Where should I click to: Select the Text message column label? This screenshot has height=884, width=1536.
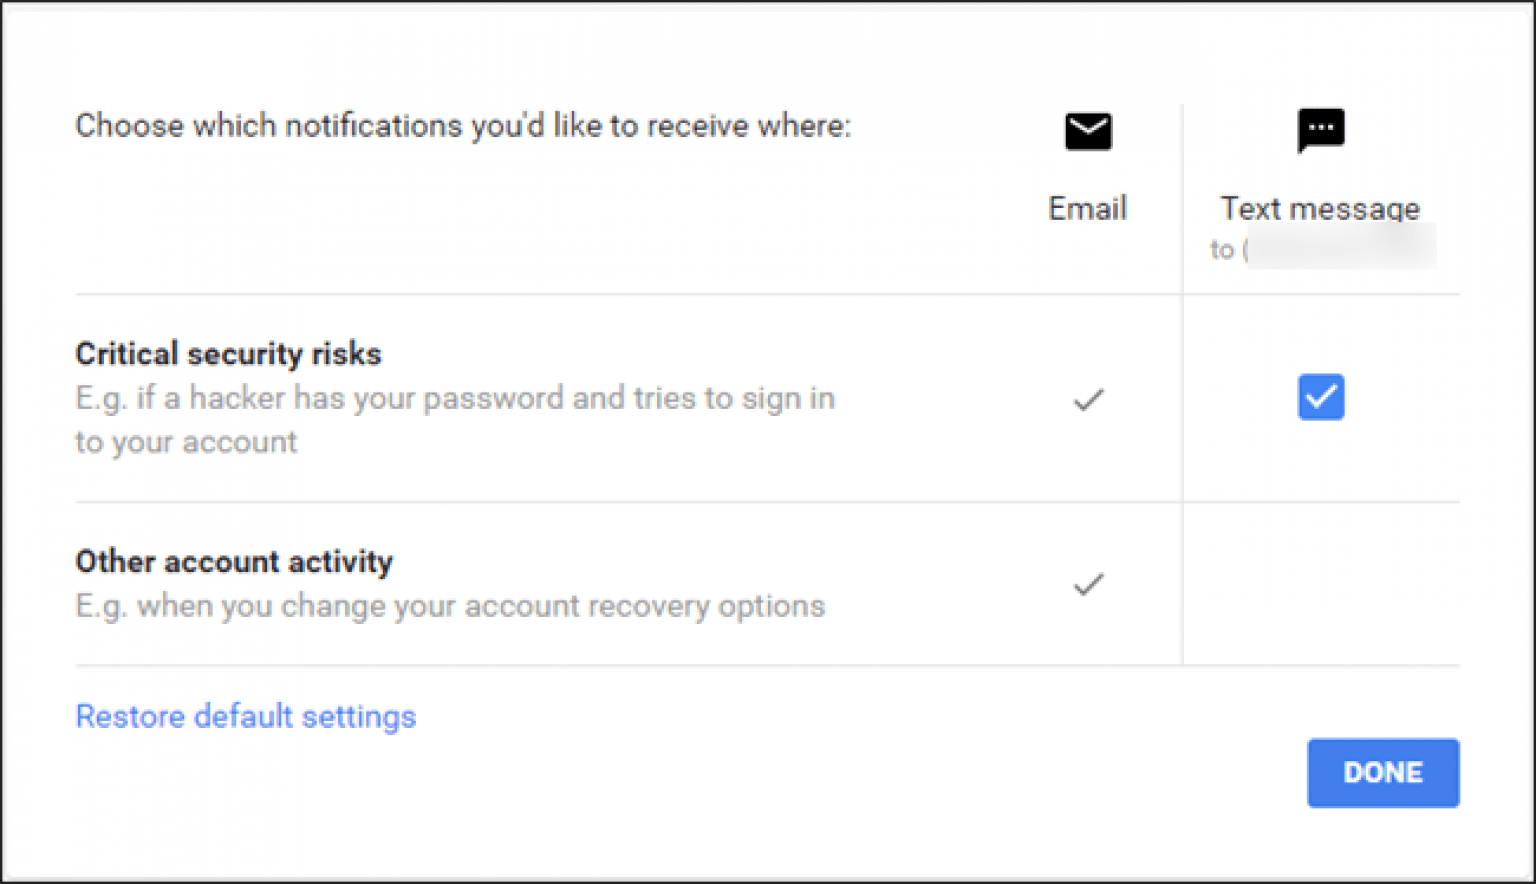point(1319,208)
